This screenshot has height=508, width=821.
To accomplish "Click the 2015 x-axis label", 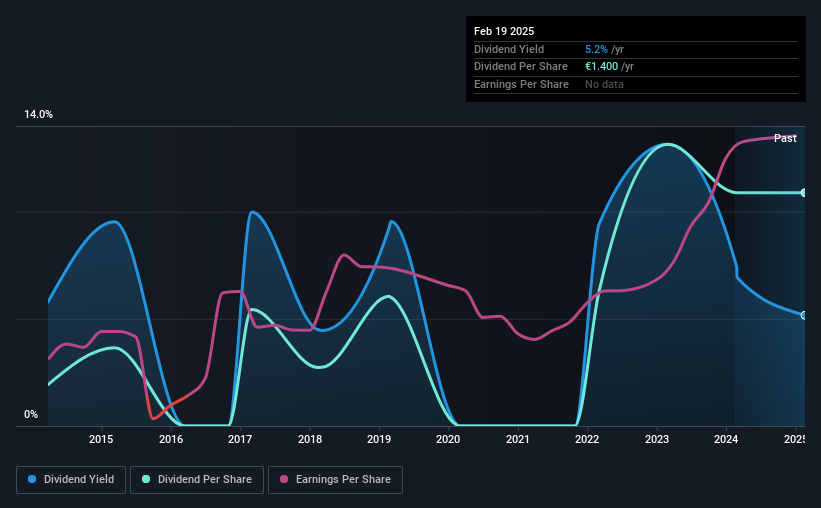I will (101, 439).
